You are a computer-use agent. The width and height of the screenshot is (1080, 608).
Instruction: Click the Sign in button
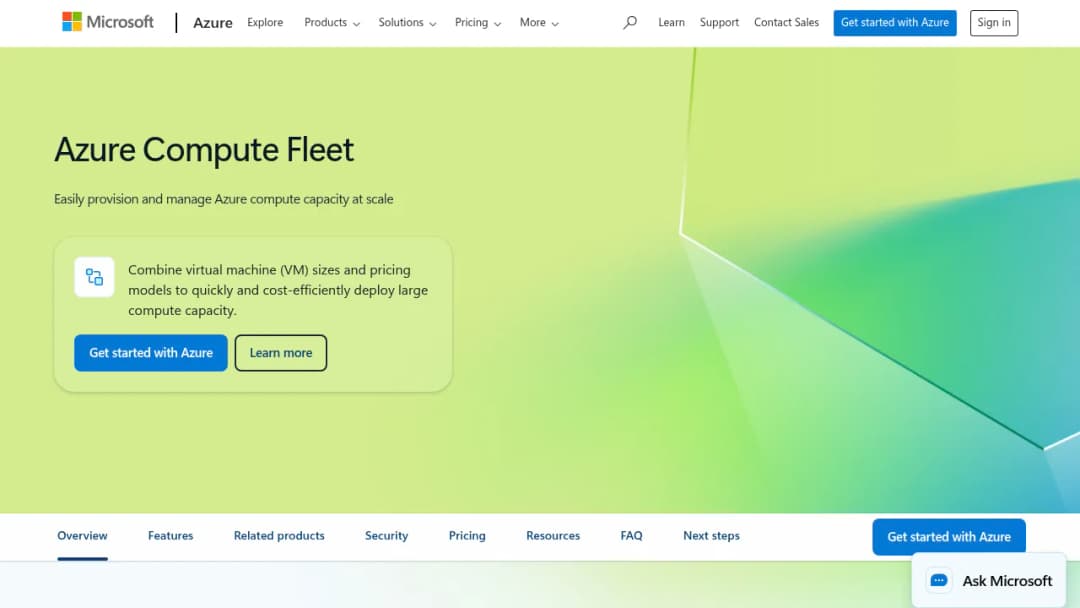tap(994, 23)
